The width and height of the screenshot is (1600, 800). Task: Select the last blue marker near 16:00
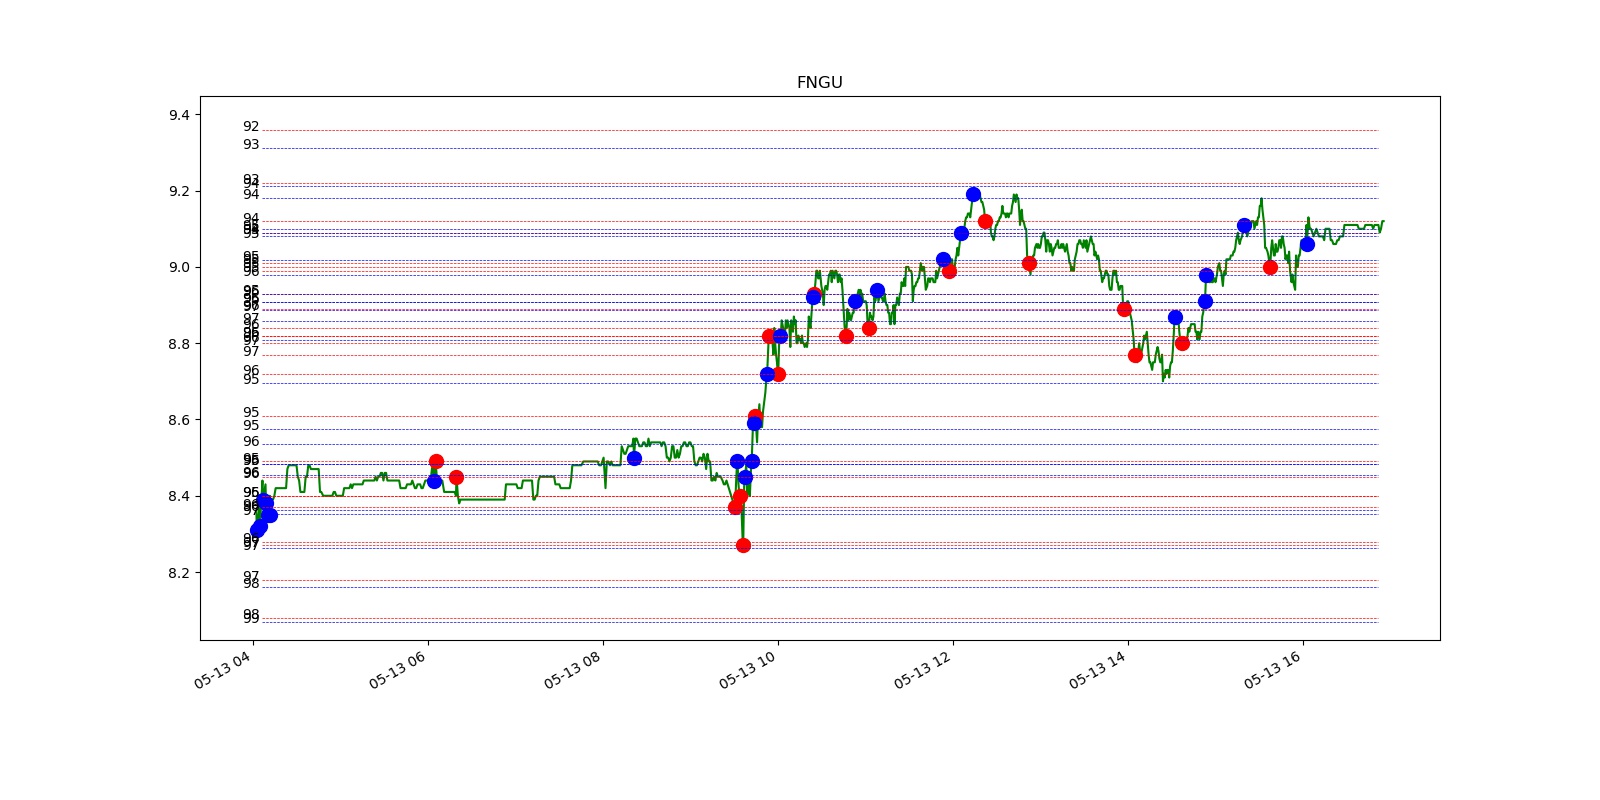pos(1307,244)
